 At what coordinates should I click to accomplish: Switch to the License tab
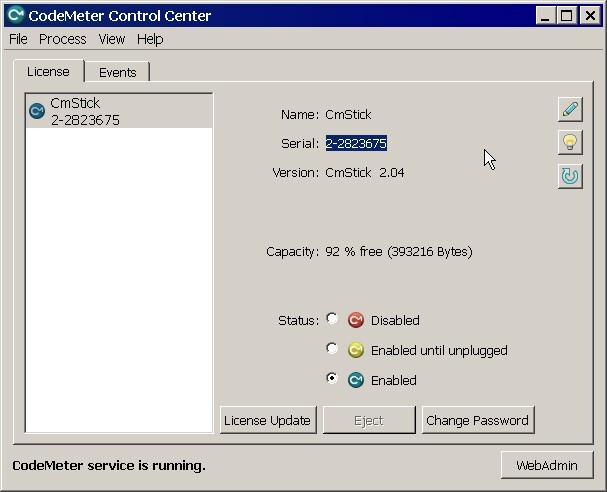click(48, 72)
